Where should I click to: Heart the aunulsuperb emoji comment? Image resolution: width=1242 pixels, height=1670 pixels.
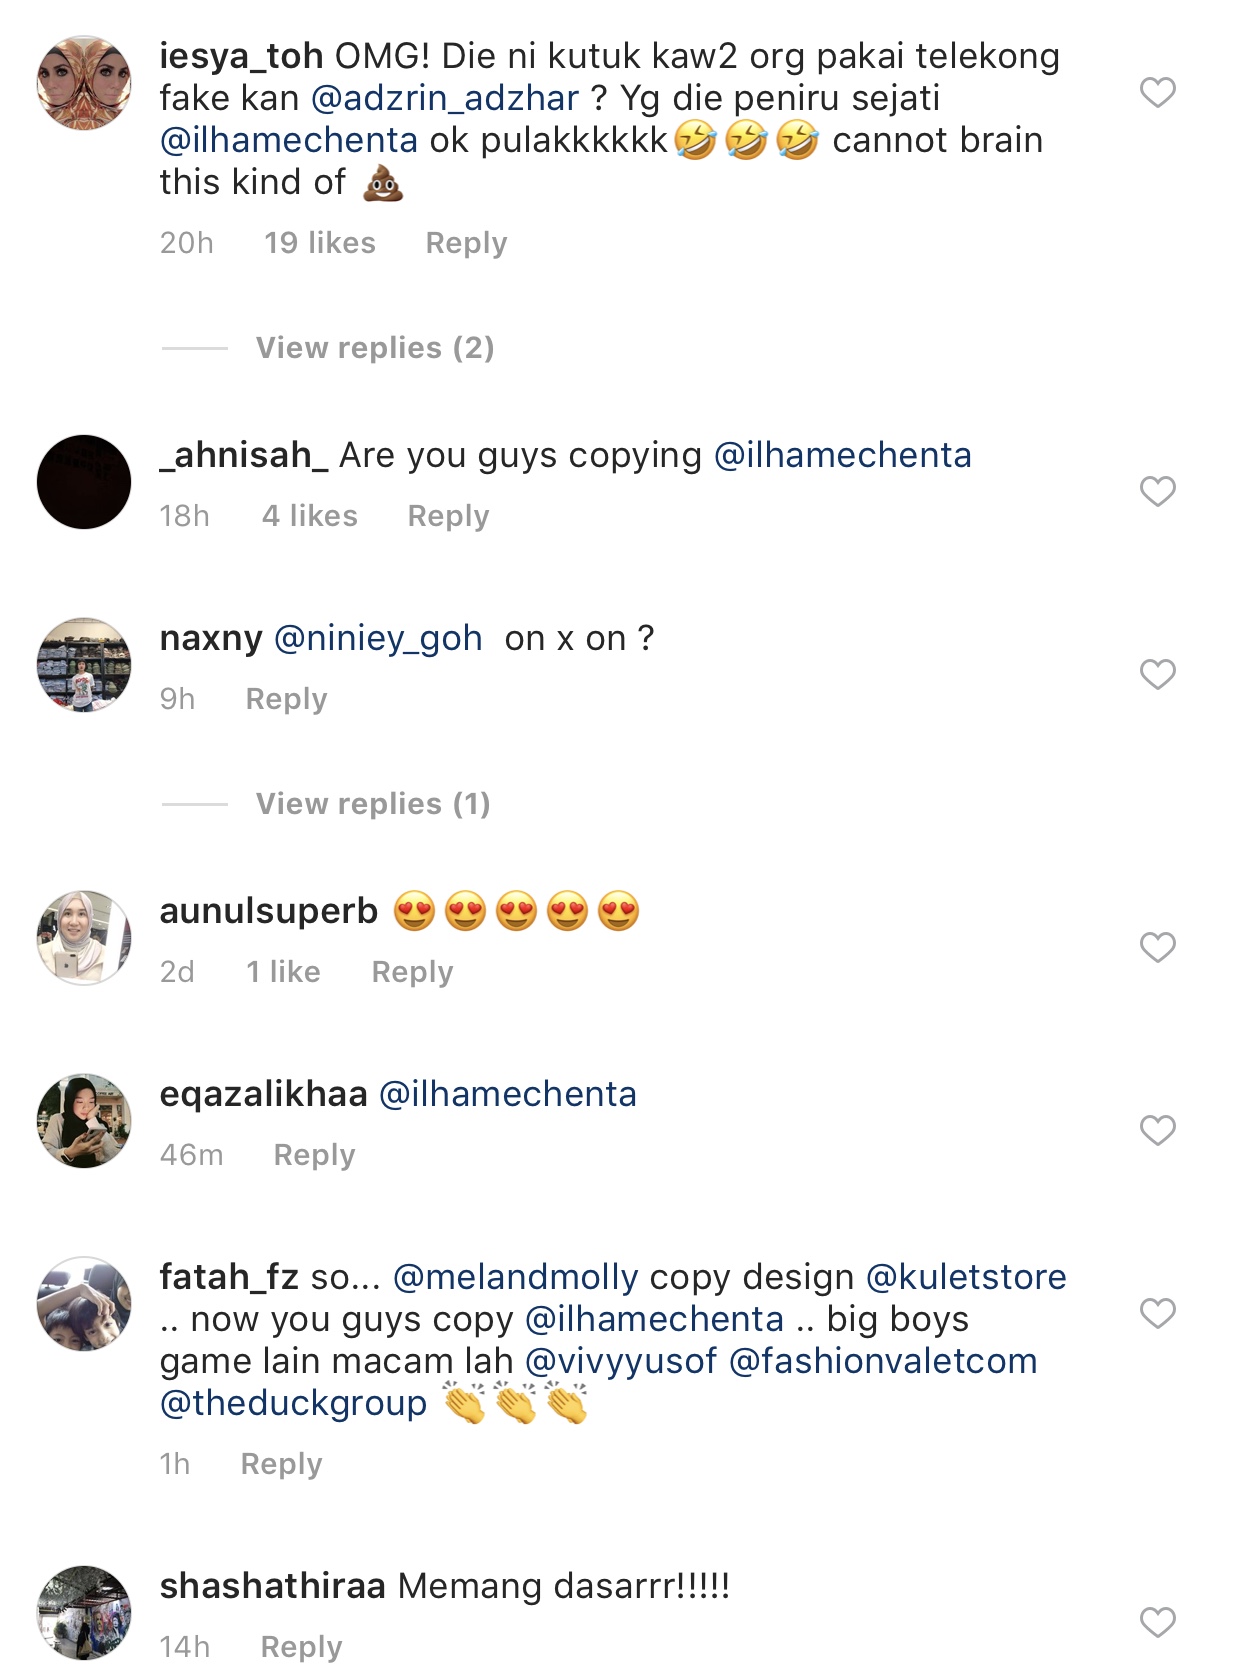click(1157, 947)
